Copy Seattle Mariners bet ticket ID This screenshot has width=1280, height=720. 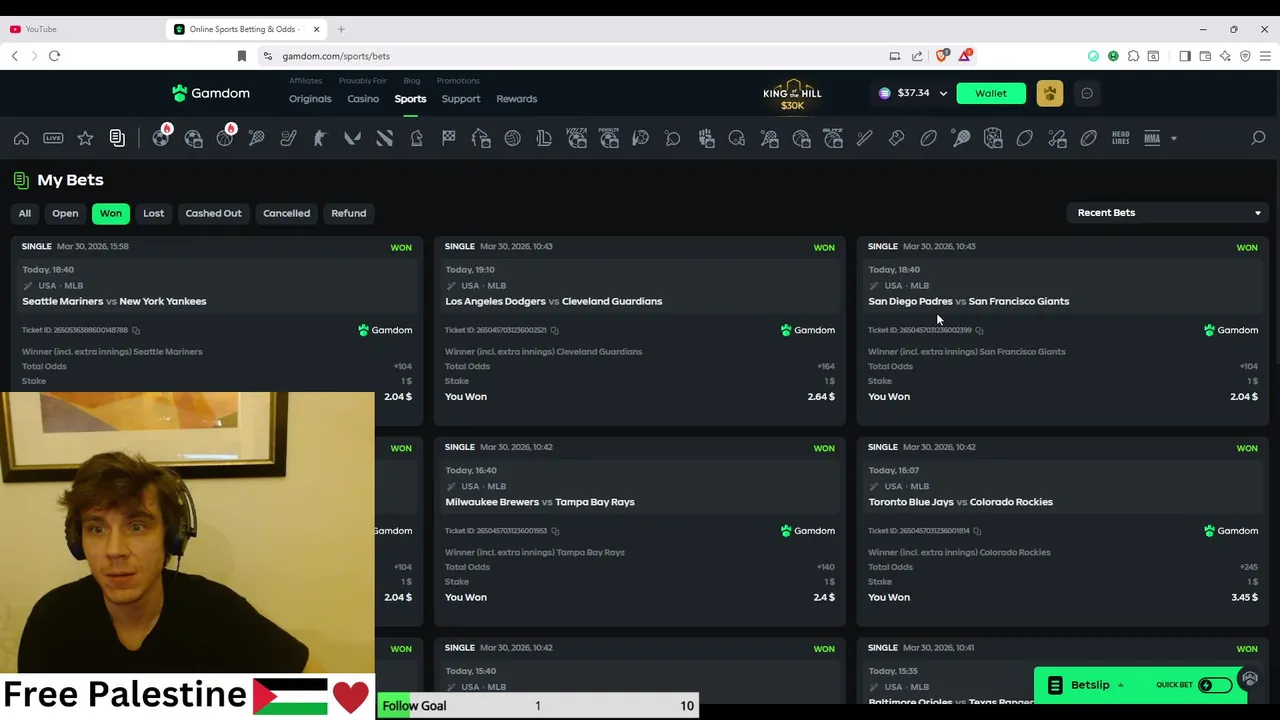coord(136,330)
